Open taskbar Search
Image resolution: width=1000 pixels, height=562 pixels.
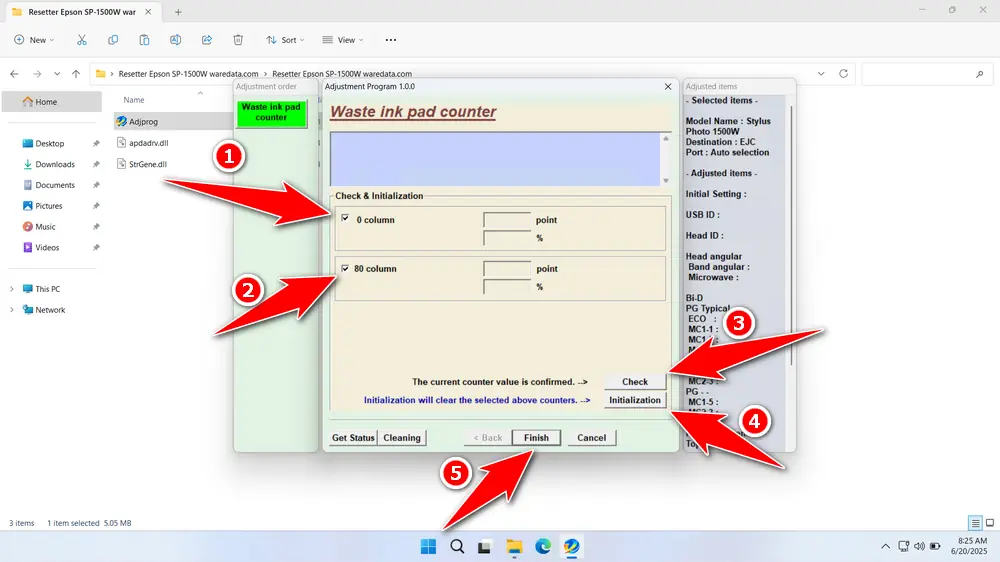coord(457,547)
